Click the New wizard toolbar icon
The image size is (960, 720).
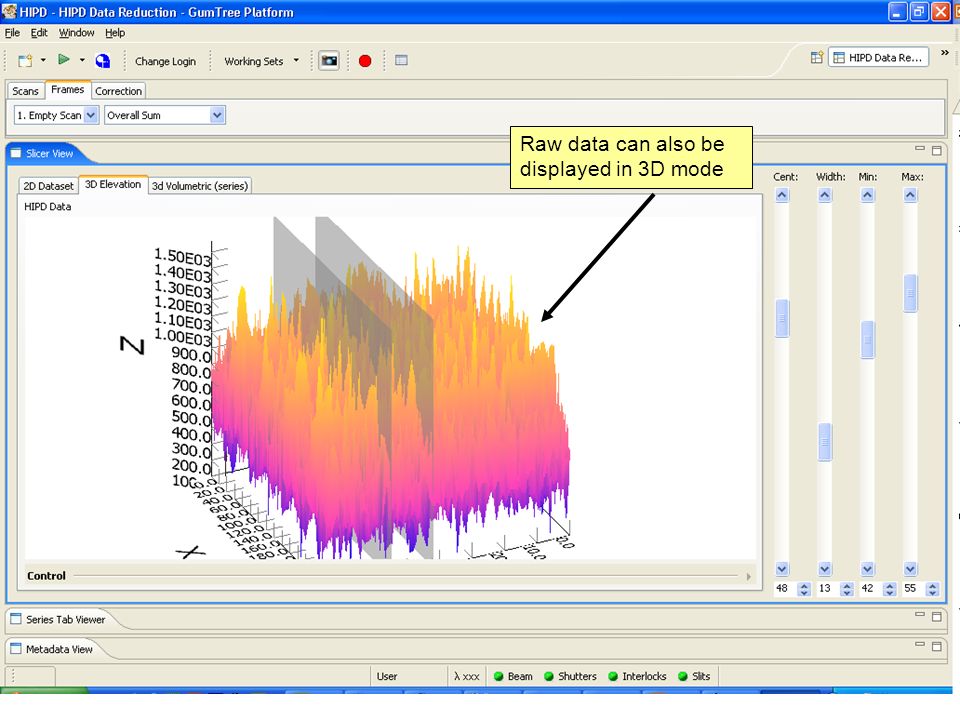point(25,61)
